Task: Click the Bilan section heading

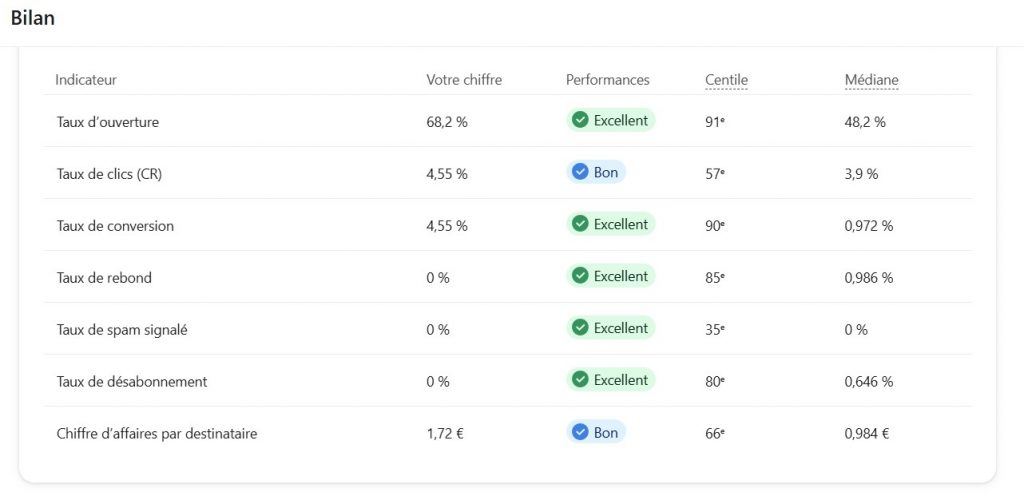Action: [33, 18]
